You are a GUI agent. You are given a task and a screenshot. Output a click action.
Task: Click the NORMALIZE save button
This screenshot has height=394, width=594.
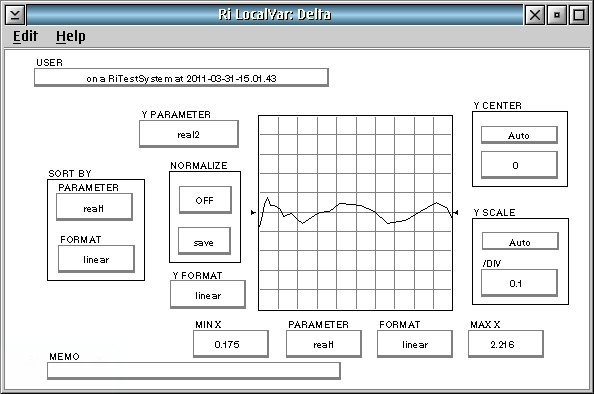click(204, 241)
